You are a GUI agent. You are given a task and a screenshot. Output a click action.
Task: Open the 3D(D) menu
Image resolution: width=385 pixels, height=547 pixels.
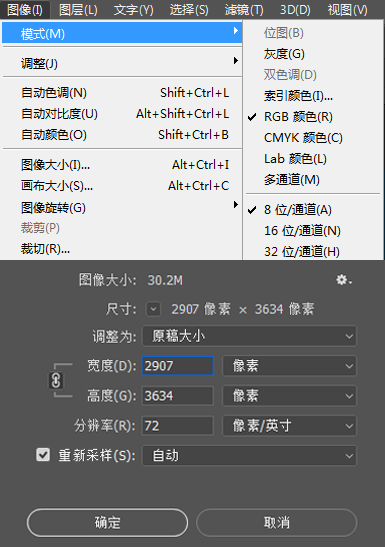pos(295,9)
